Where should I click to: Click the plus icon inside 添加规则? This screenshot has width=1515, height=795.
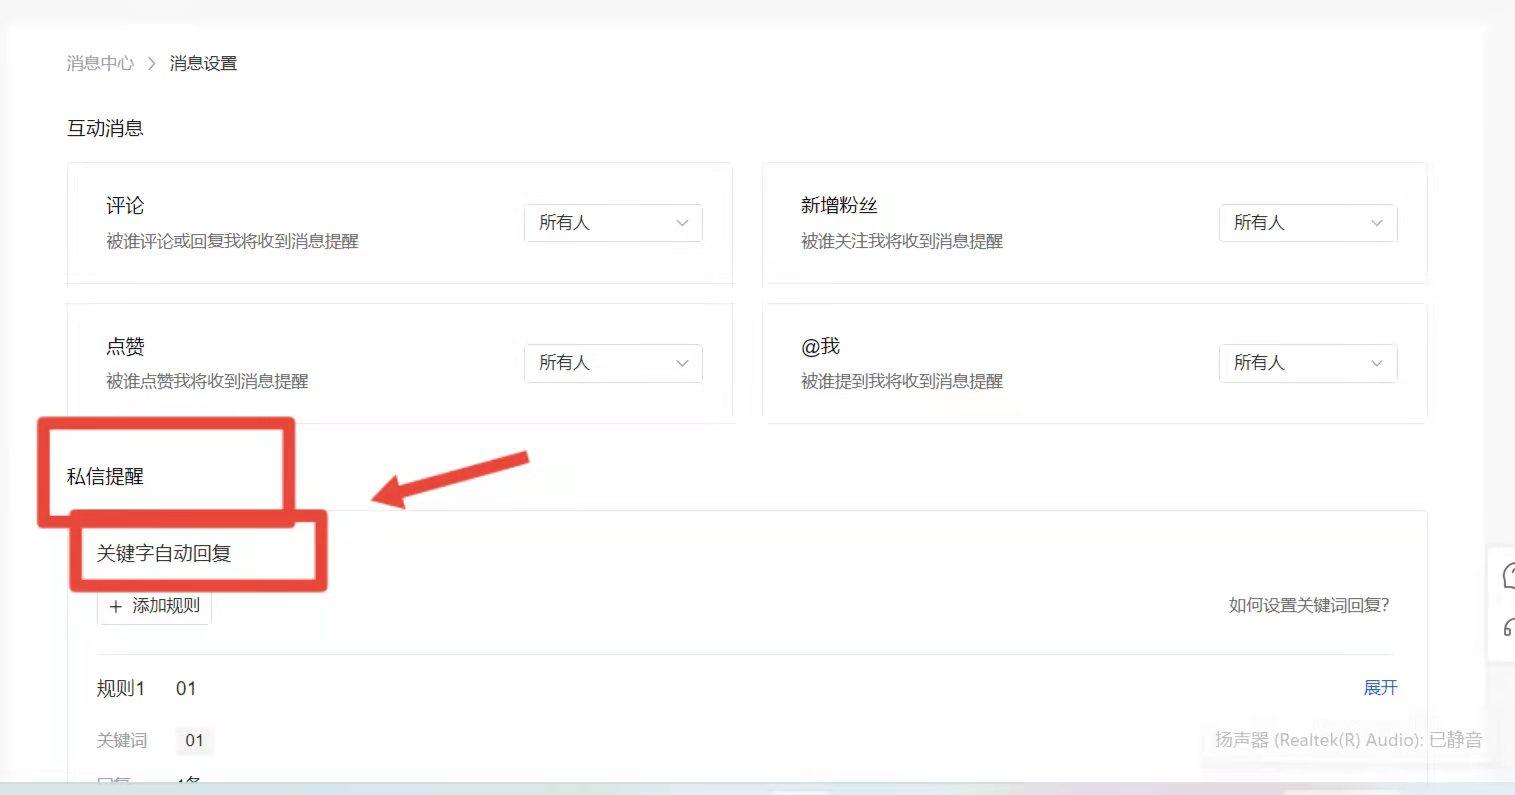pos(116,606)
